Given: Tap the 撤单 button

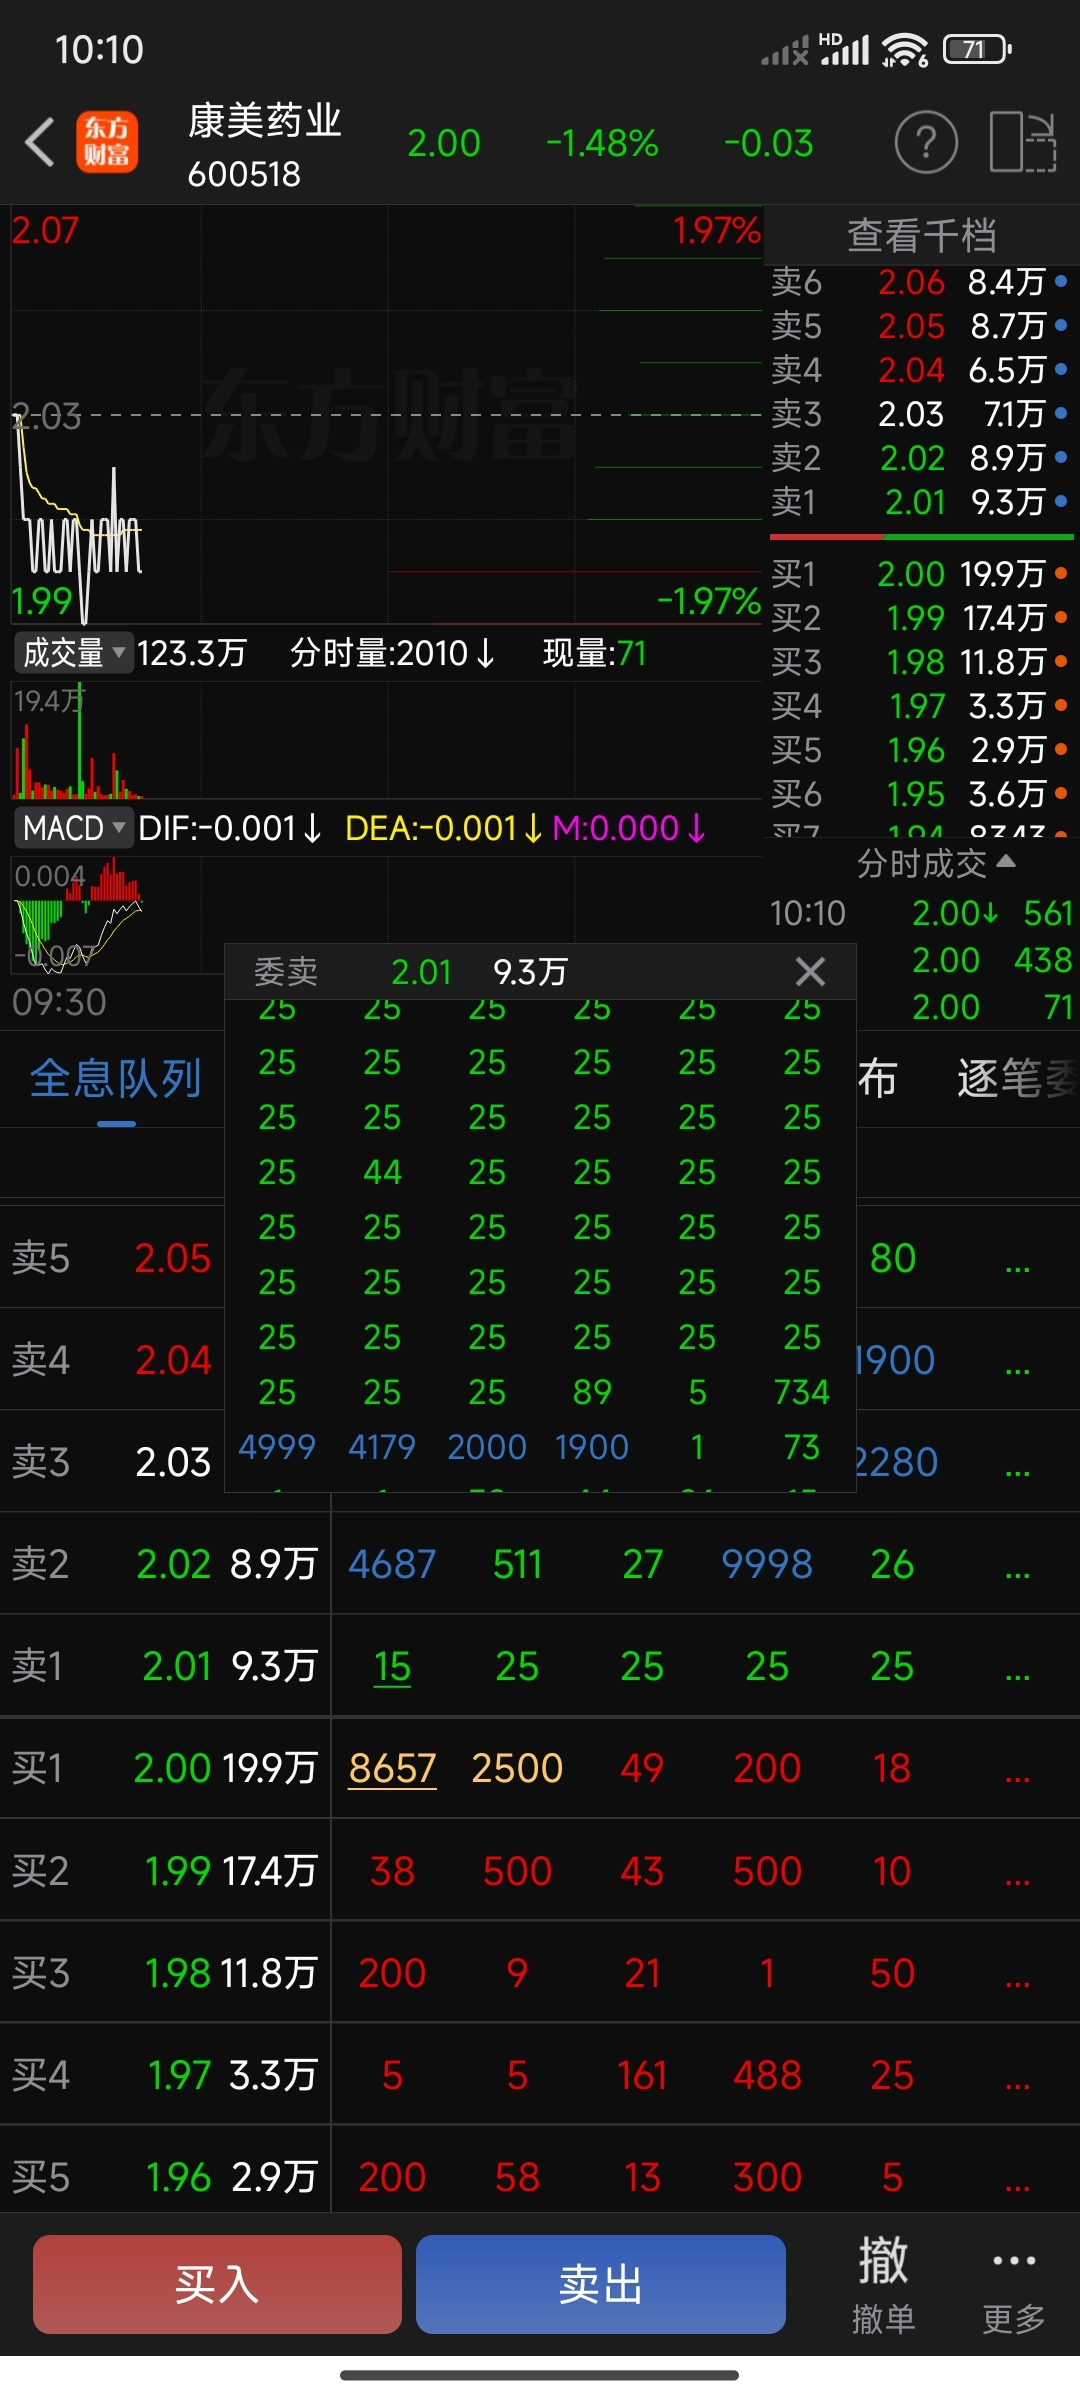Looking at the screenshot, I should tap(883, 2284).
